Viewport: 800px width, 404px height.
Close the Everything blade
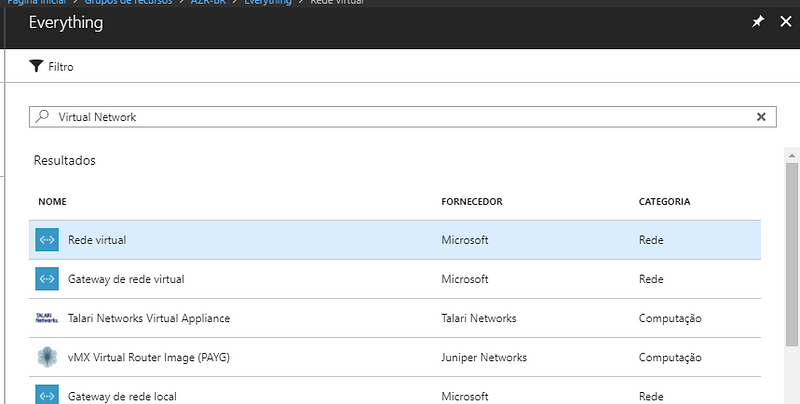(x=786, y=21)
